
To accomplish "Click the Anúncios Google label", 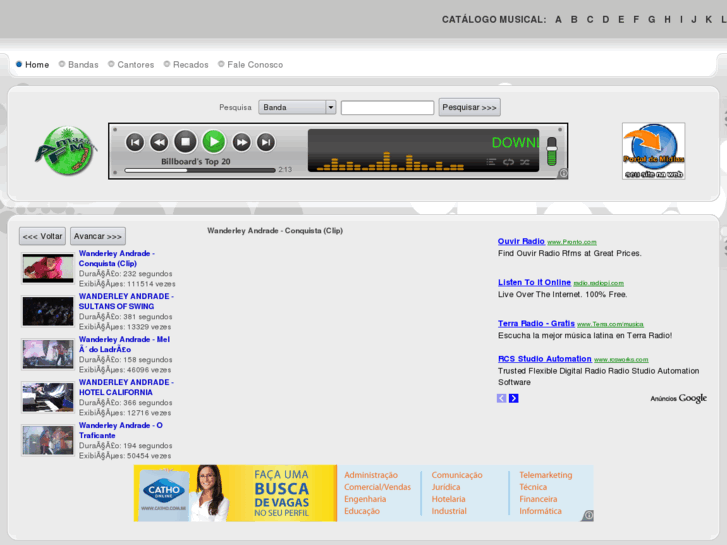I will (678, 398).
